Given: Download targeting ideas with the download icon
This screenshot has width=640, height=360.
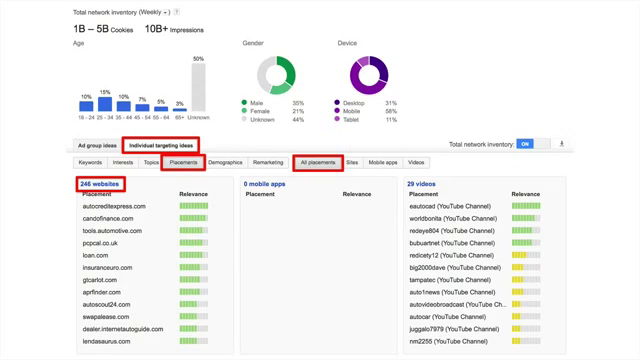Looking at the screenshot, I should (562, 144).
